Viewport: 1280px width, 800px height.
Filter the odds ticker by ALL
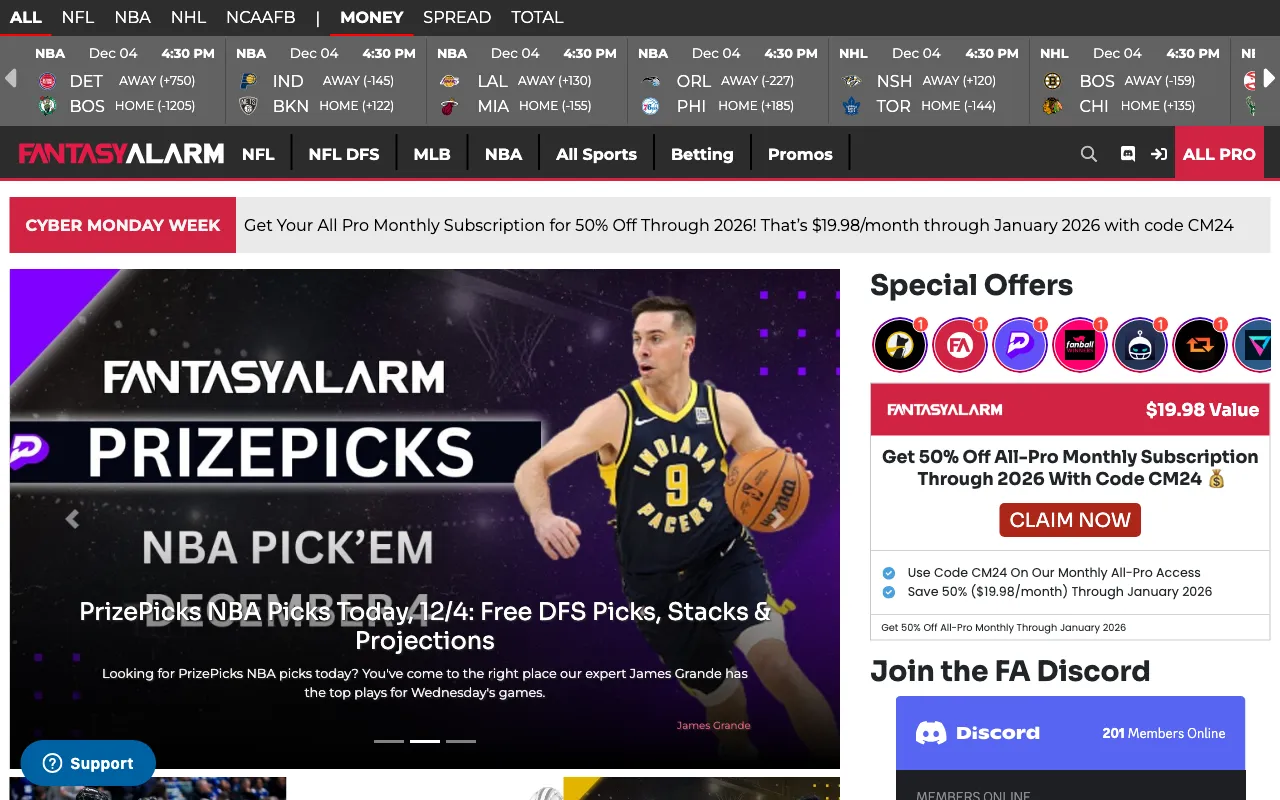26,17
